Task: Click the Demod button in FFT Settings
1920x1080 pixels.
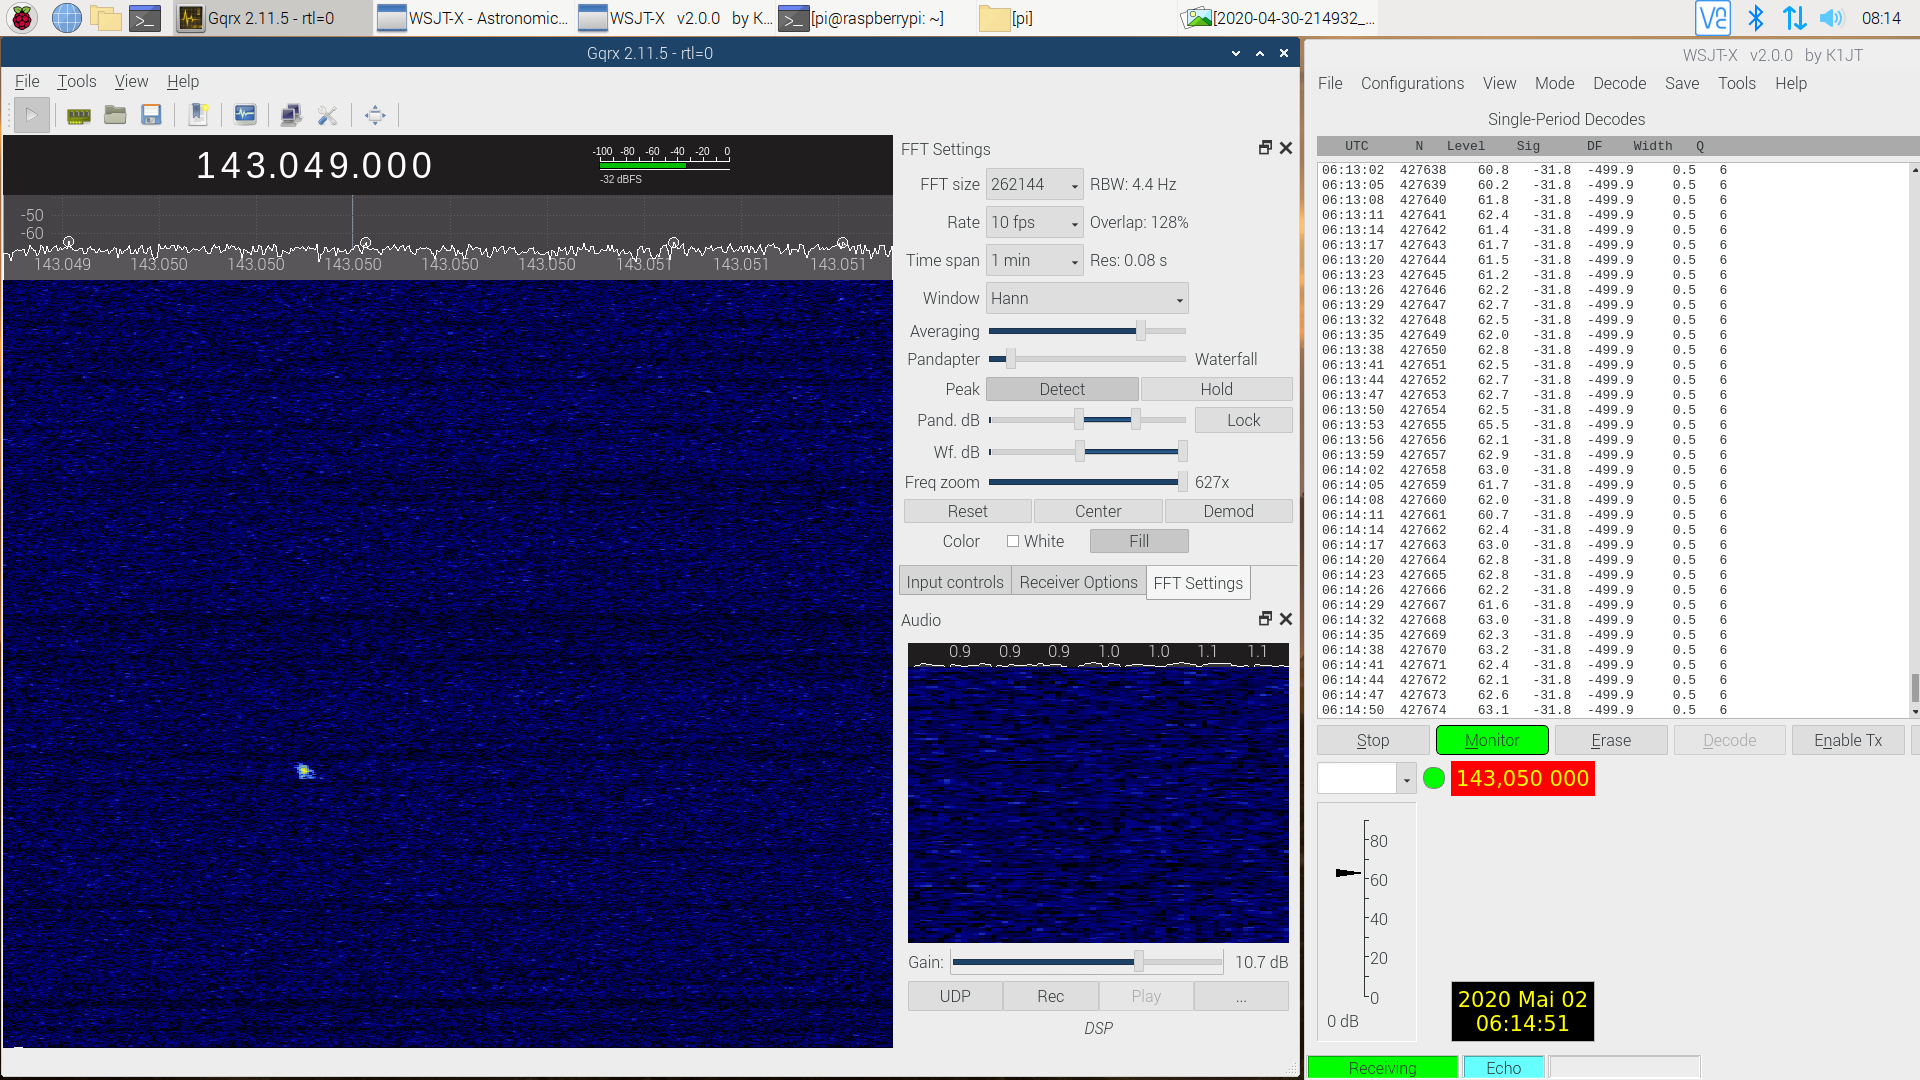Action: pyautogui.click(x=1228, y=511)
